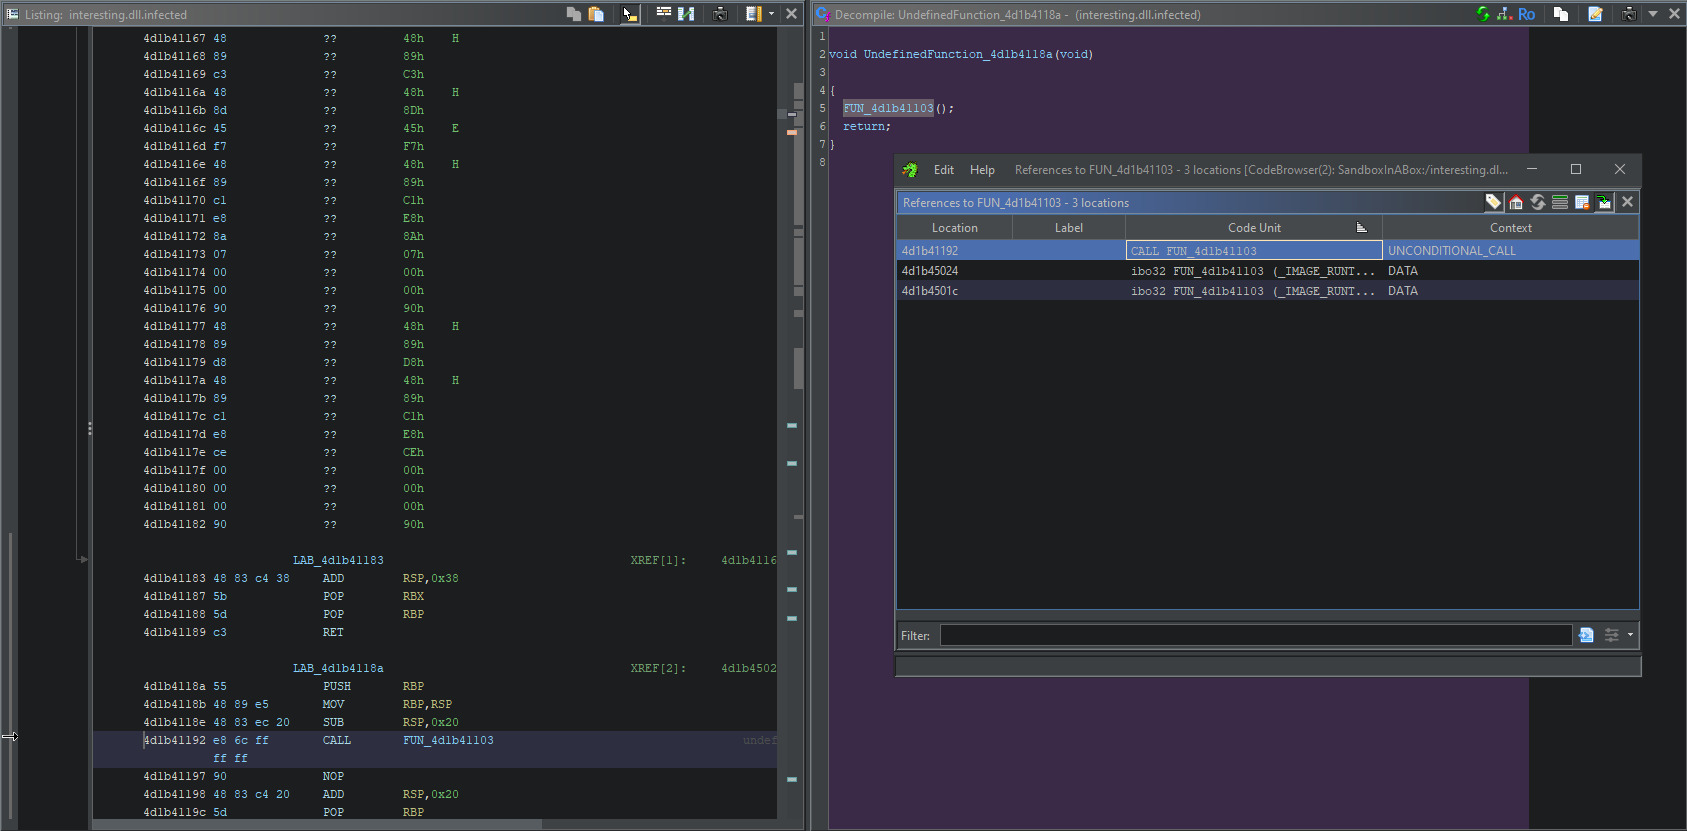
Task: Open the Help menu in the References window
Action: (982, 170)
